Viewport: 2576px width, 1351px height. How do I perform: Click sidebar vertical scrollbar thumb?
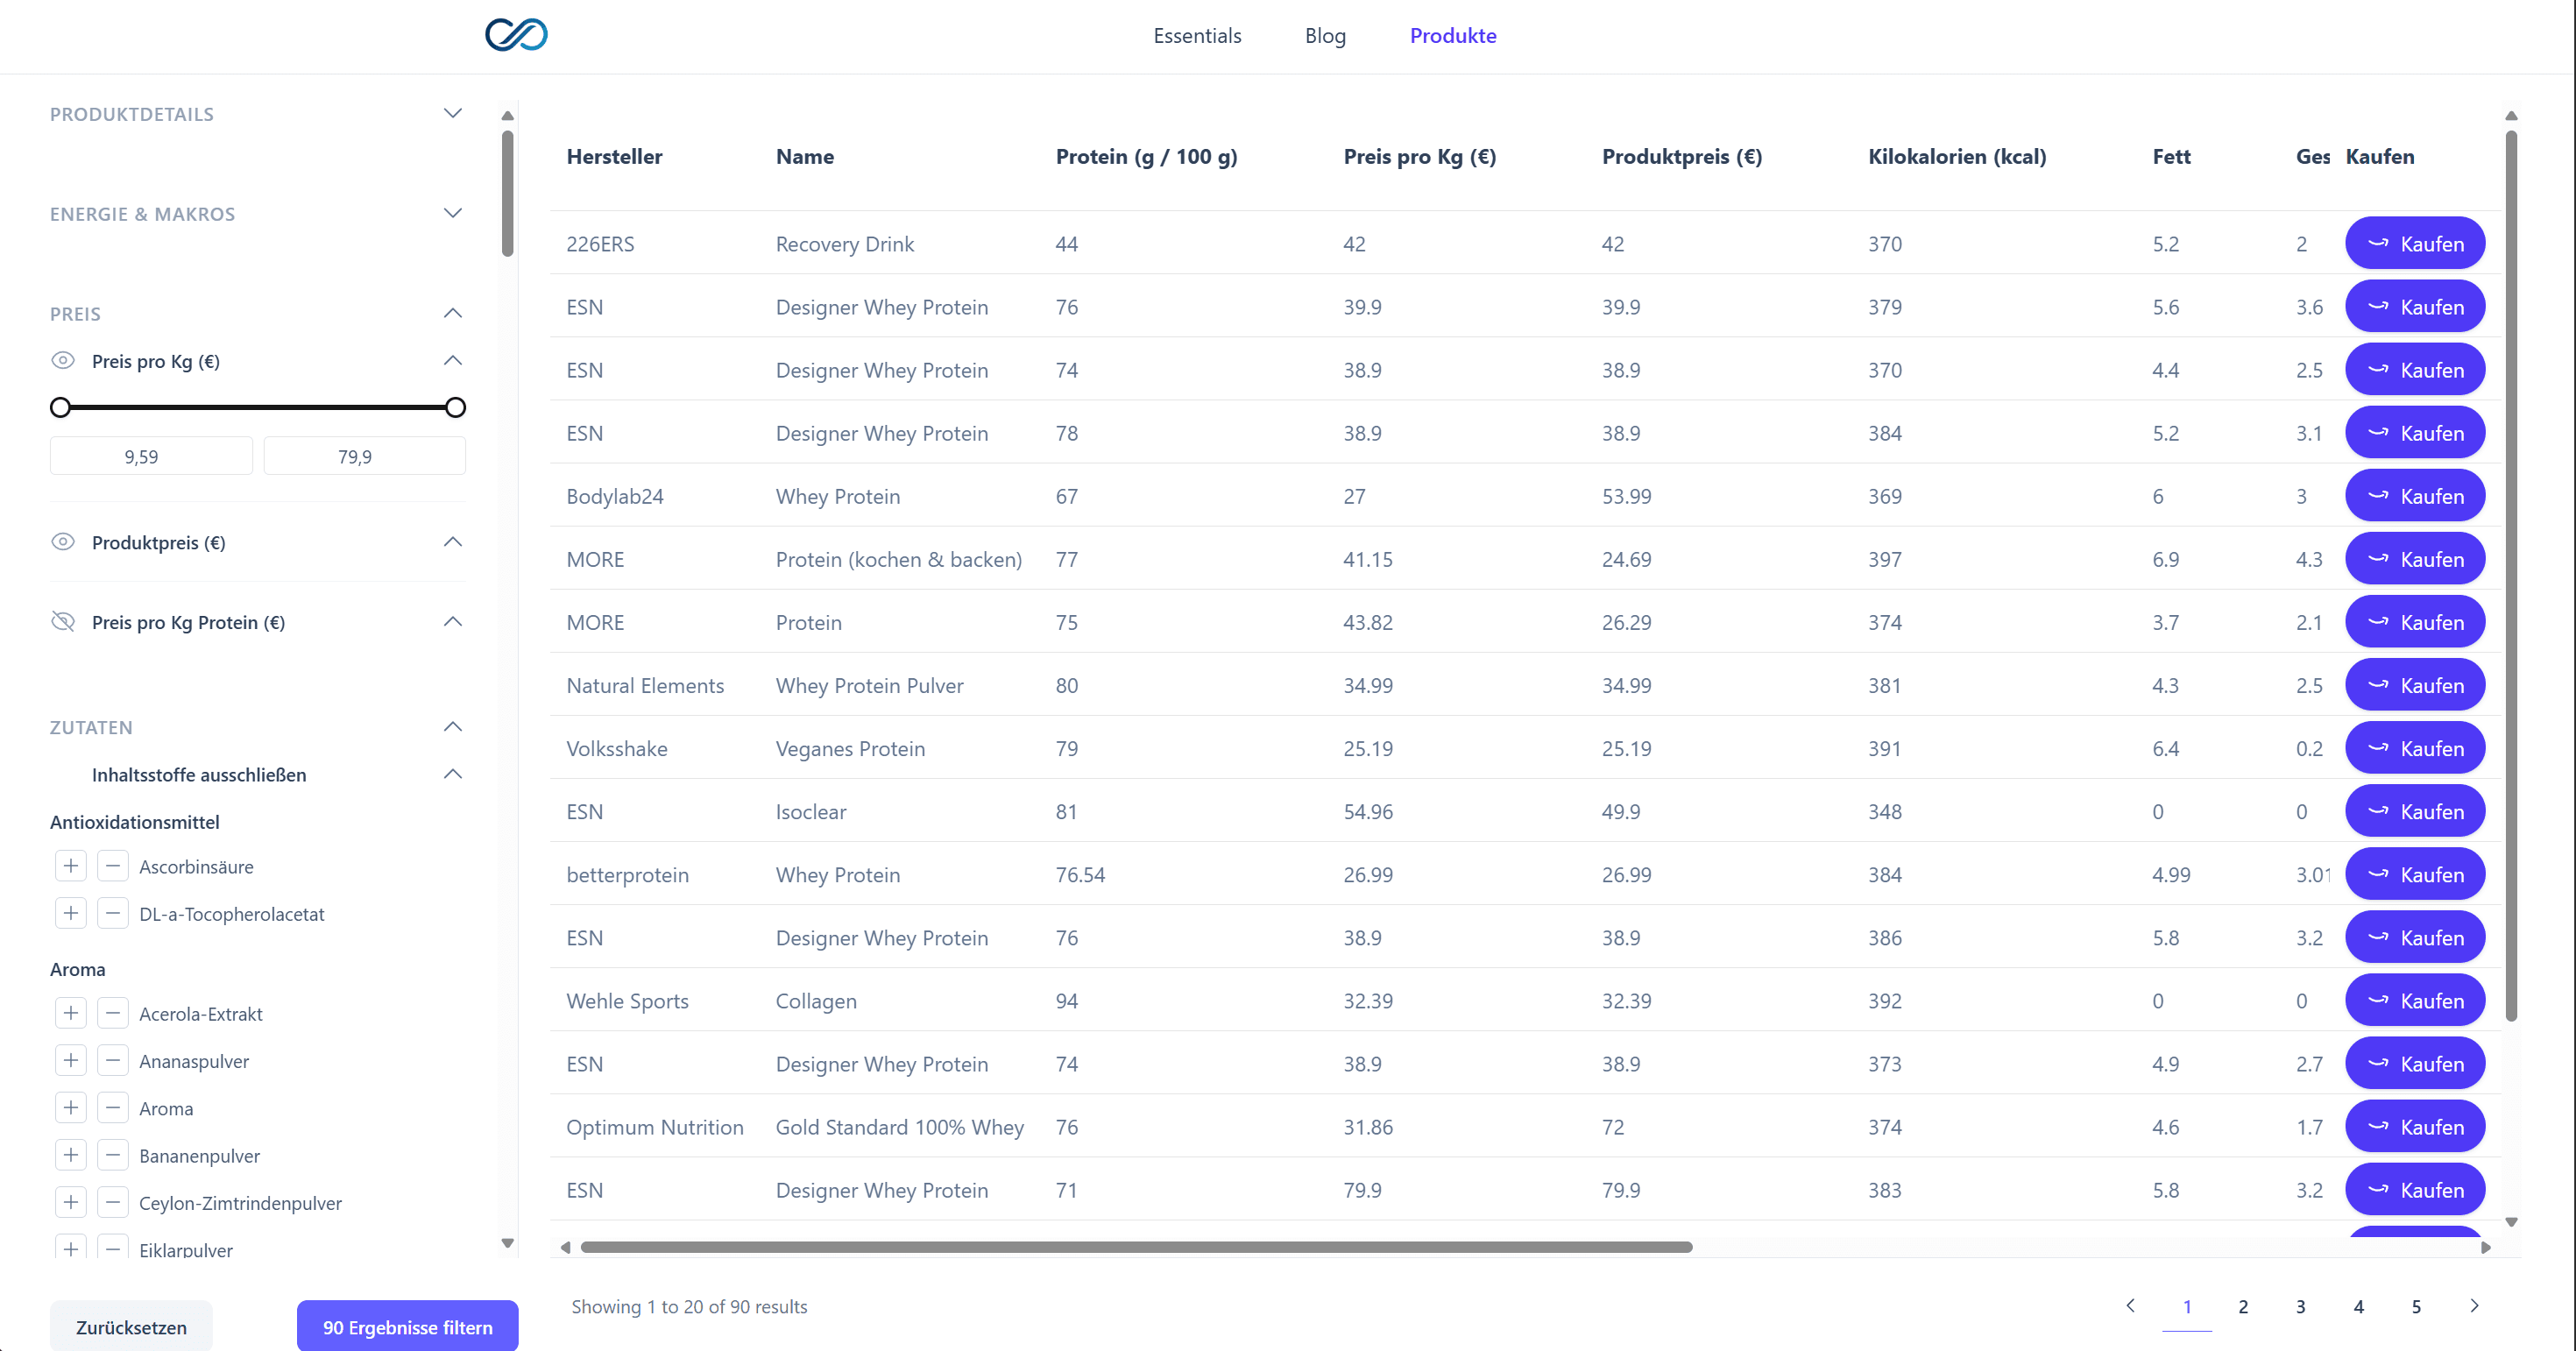(507, 194)
